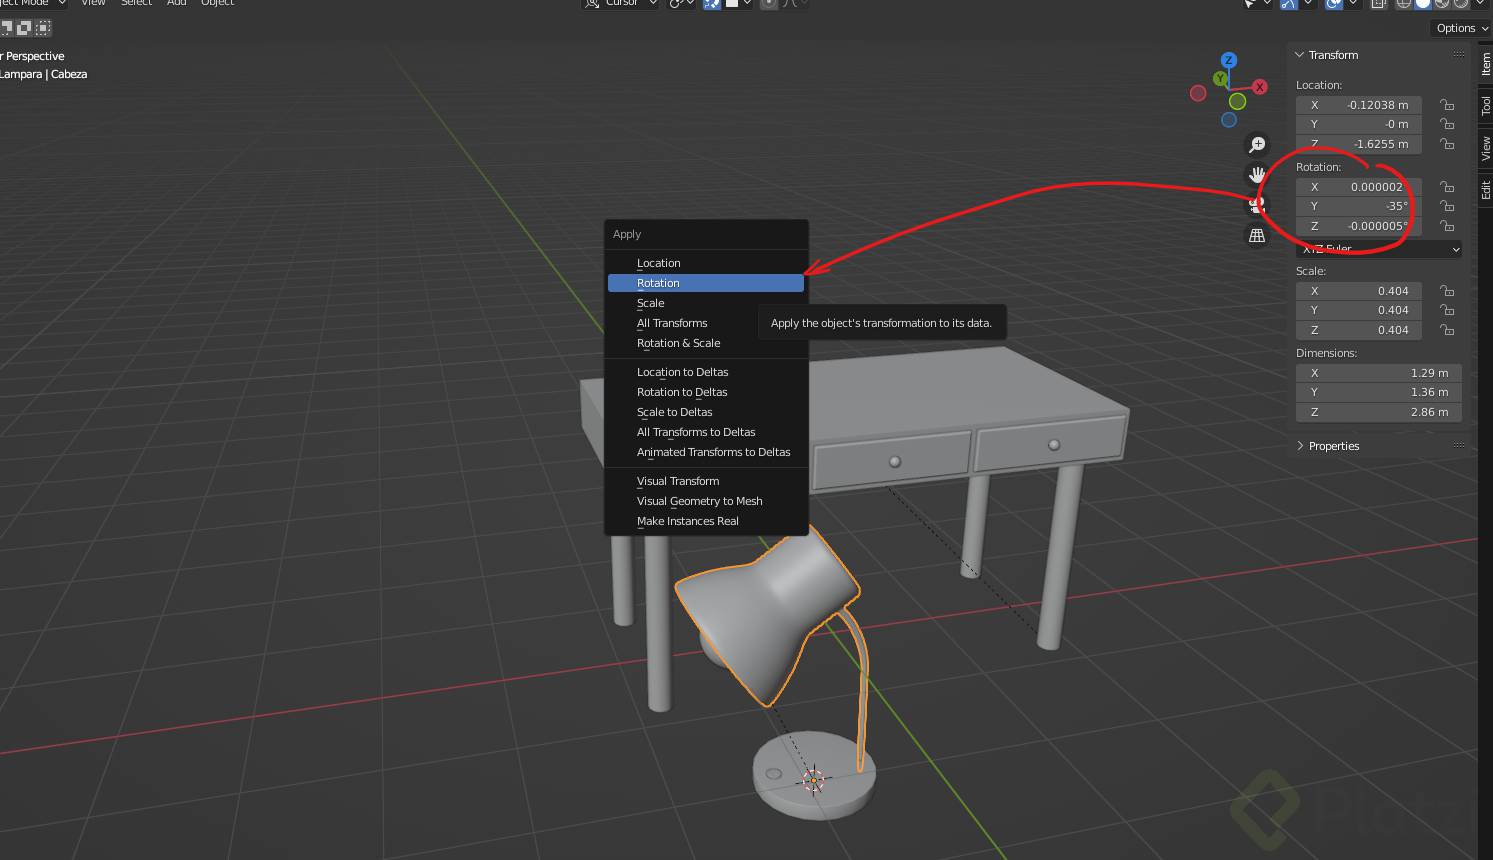
Task: Select Rotation to Deltas
Action: point(706,392)
